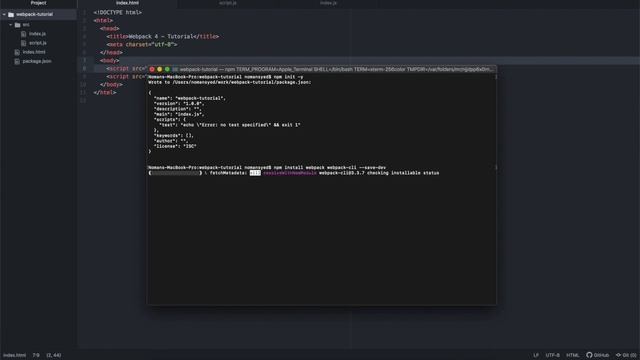Change the UTF-8 encoding selector
640x360 pixels.
point(553,355)
